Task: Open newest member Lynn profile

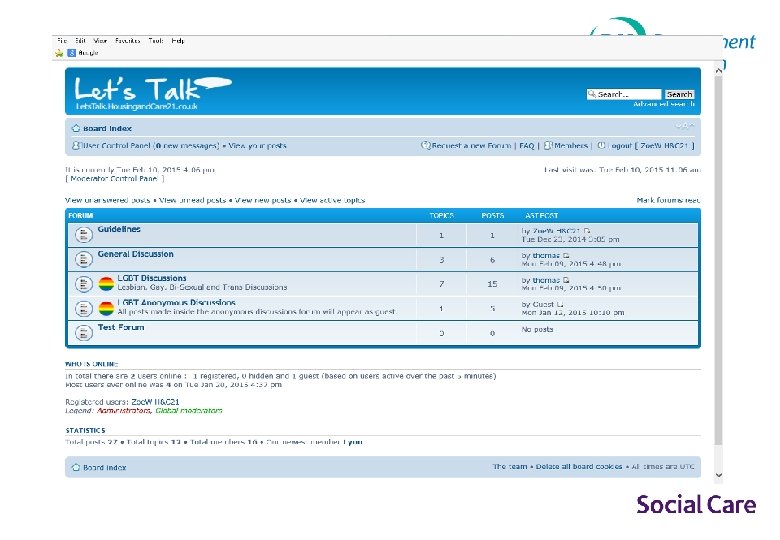Action: 353,442
